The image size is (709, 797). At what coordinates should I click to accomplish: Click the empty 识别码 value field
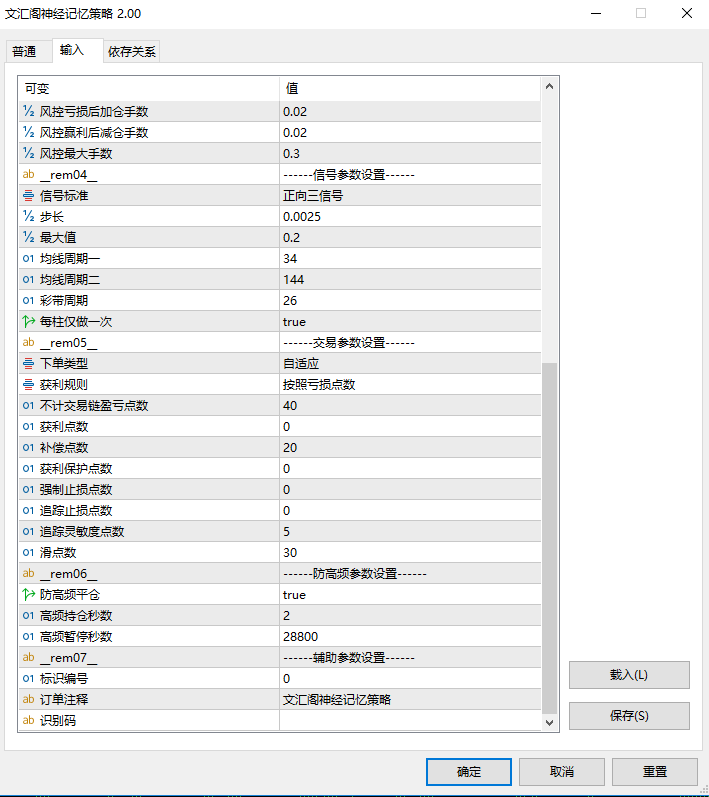409,721
